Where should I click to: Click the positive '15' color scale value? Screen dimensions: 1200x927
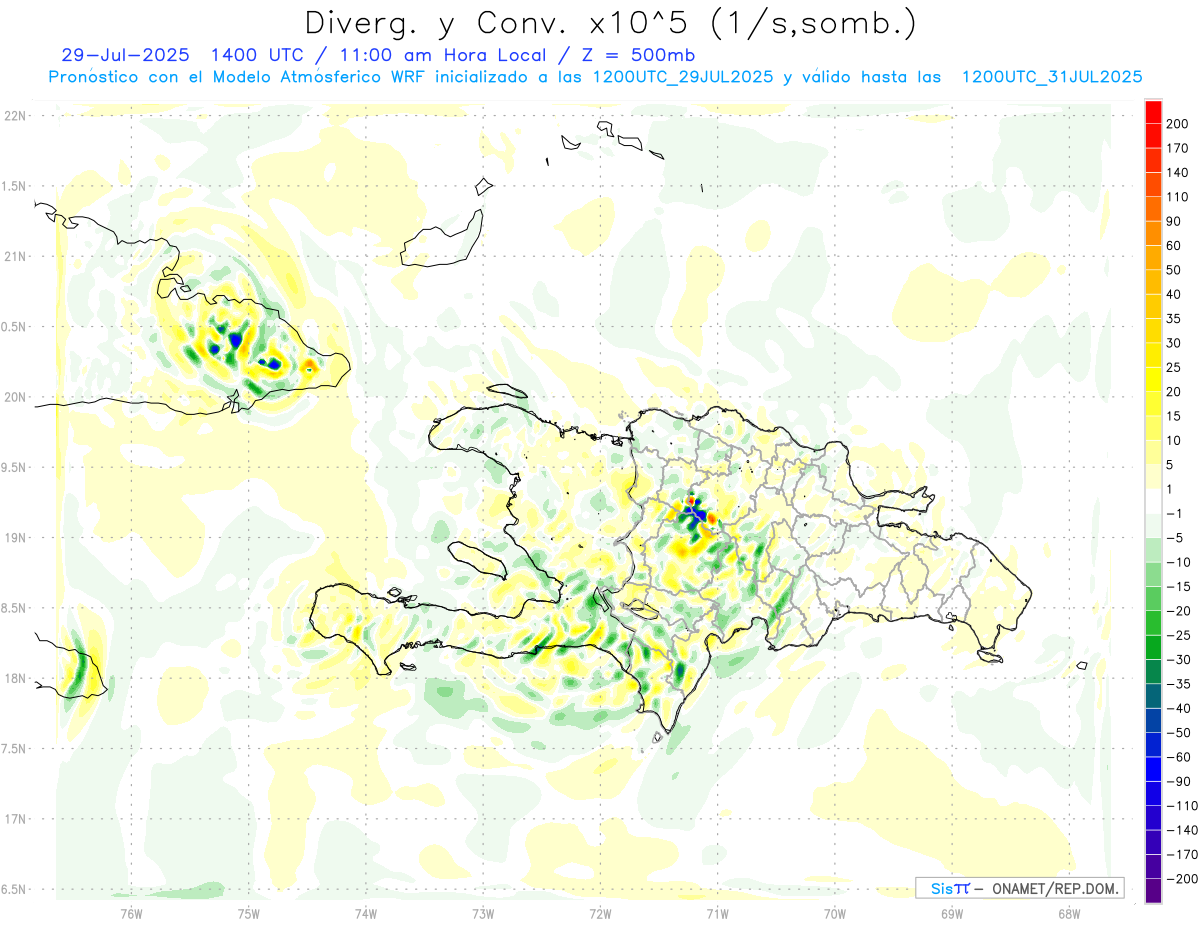tap(1174, 416)
